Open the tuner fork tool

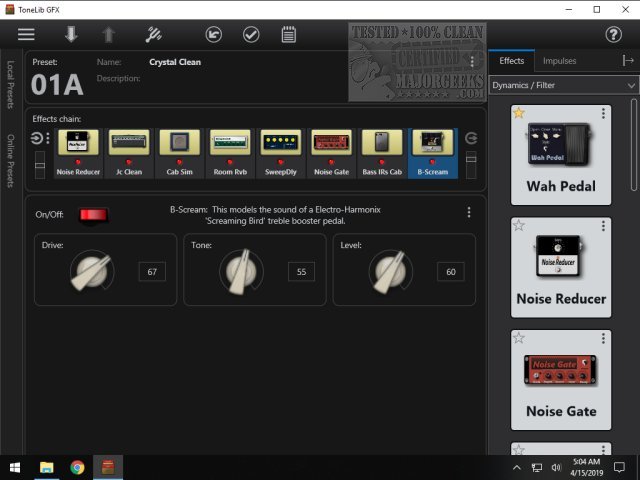(x=153, y=34)
